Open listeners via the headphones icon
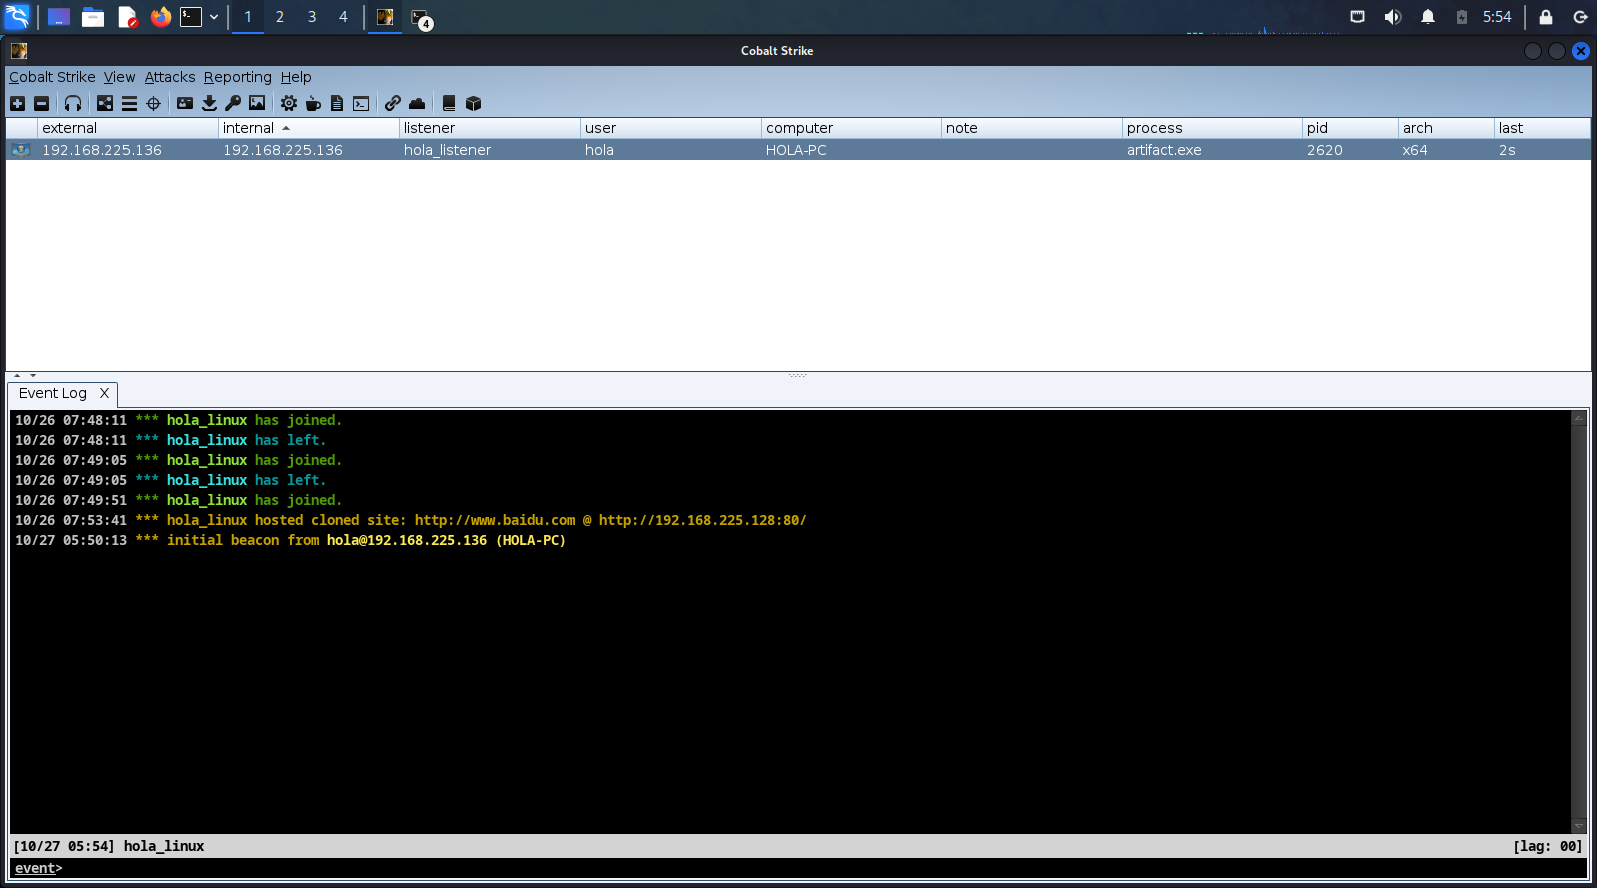 click(73, 103)
